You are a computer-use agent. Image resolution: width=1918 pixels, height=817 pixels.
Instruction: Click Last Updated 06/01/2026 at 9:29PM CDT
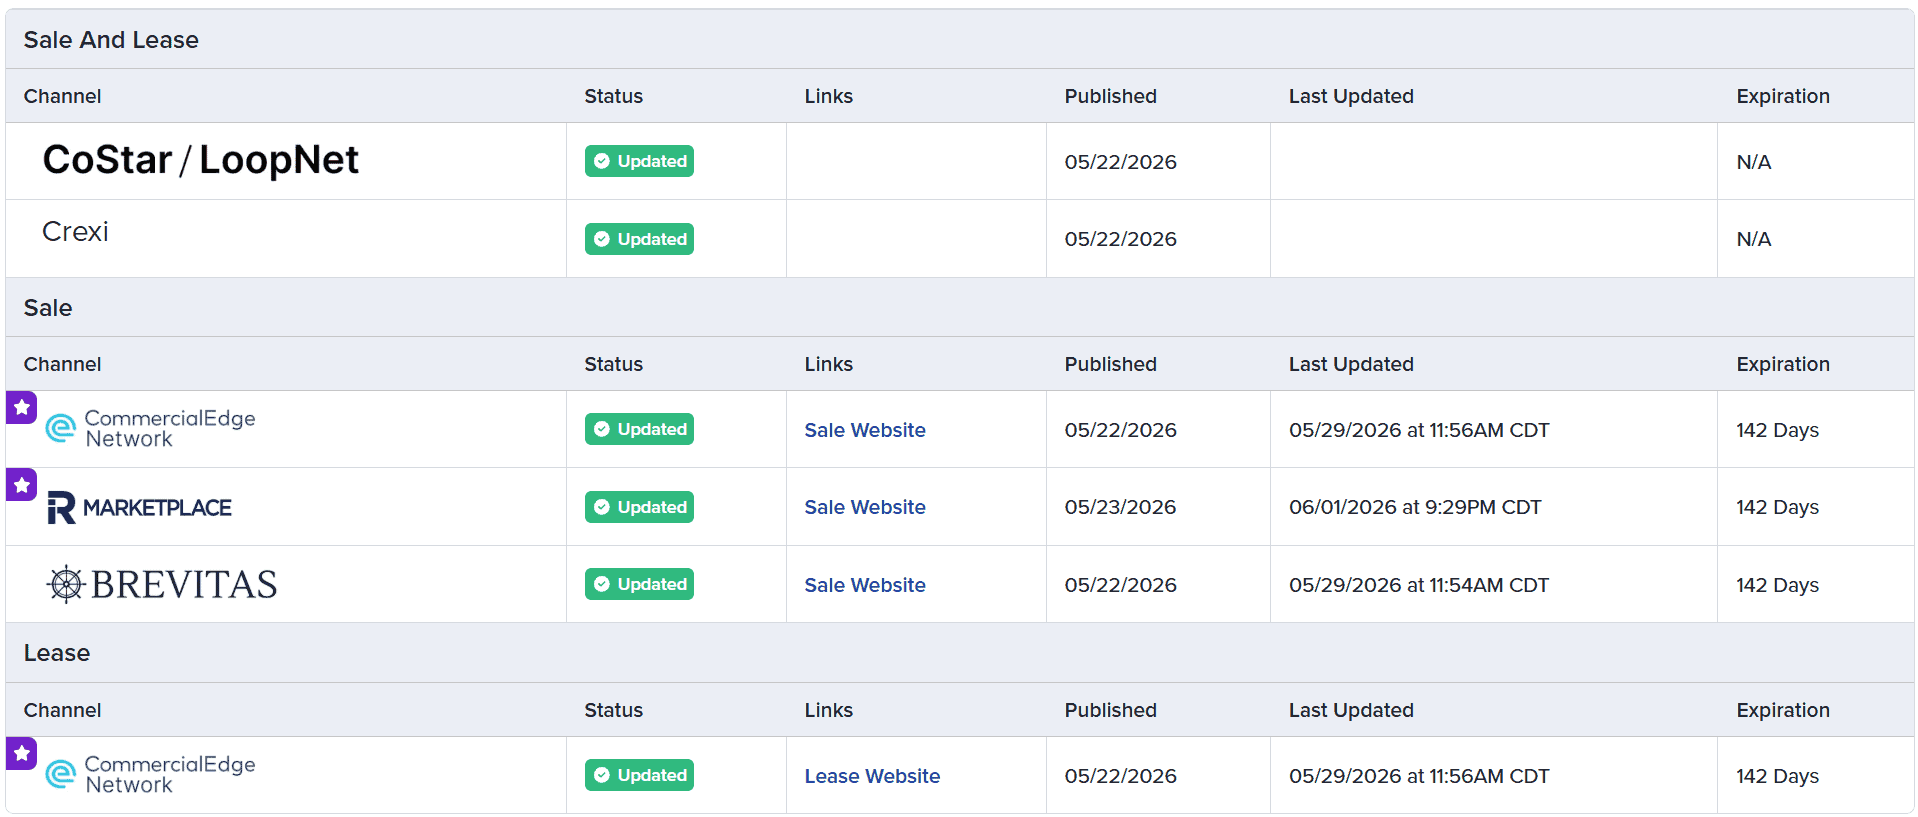point(1415,507)
